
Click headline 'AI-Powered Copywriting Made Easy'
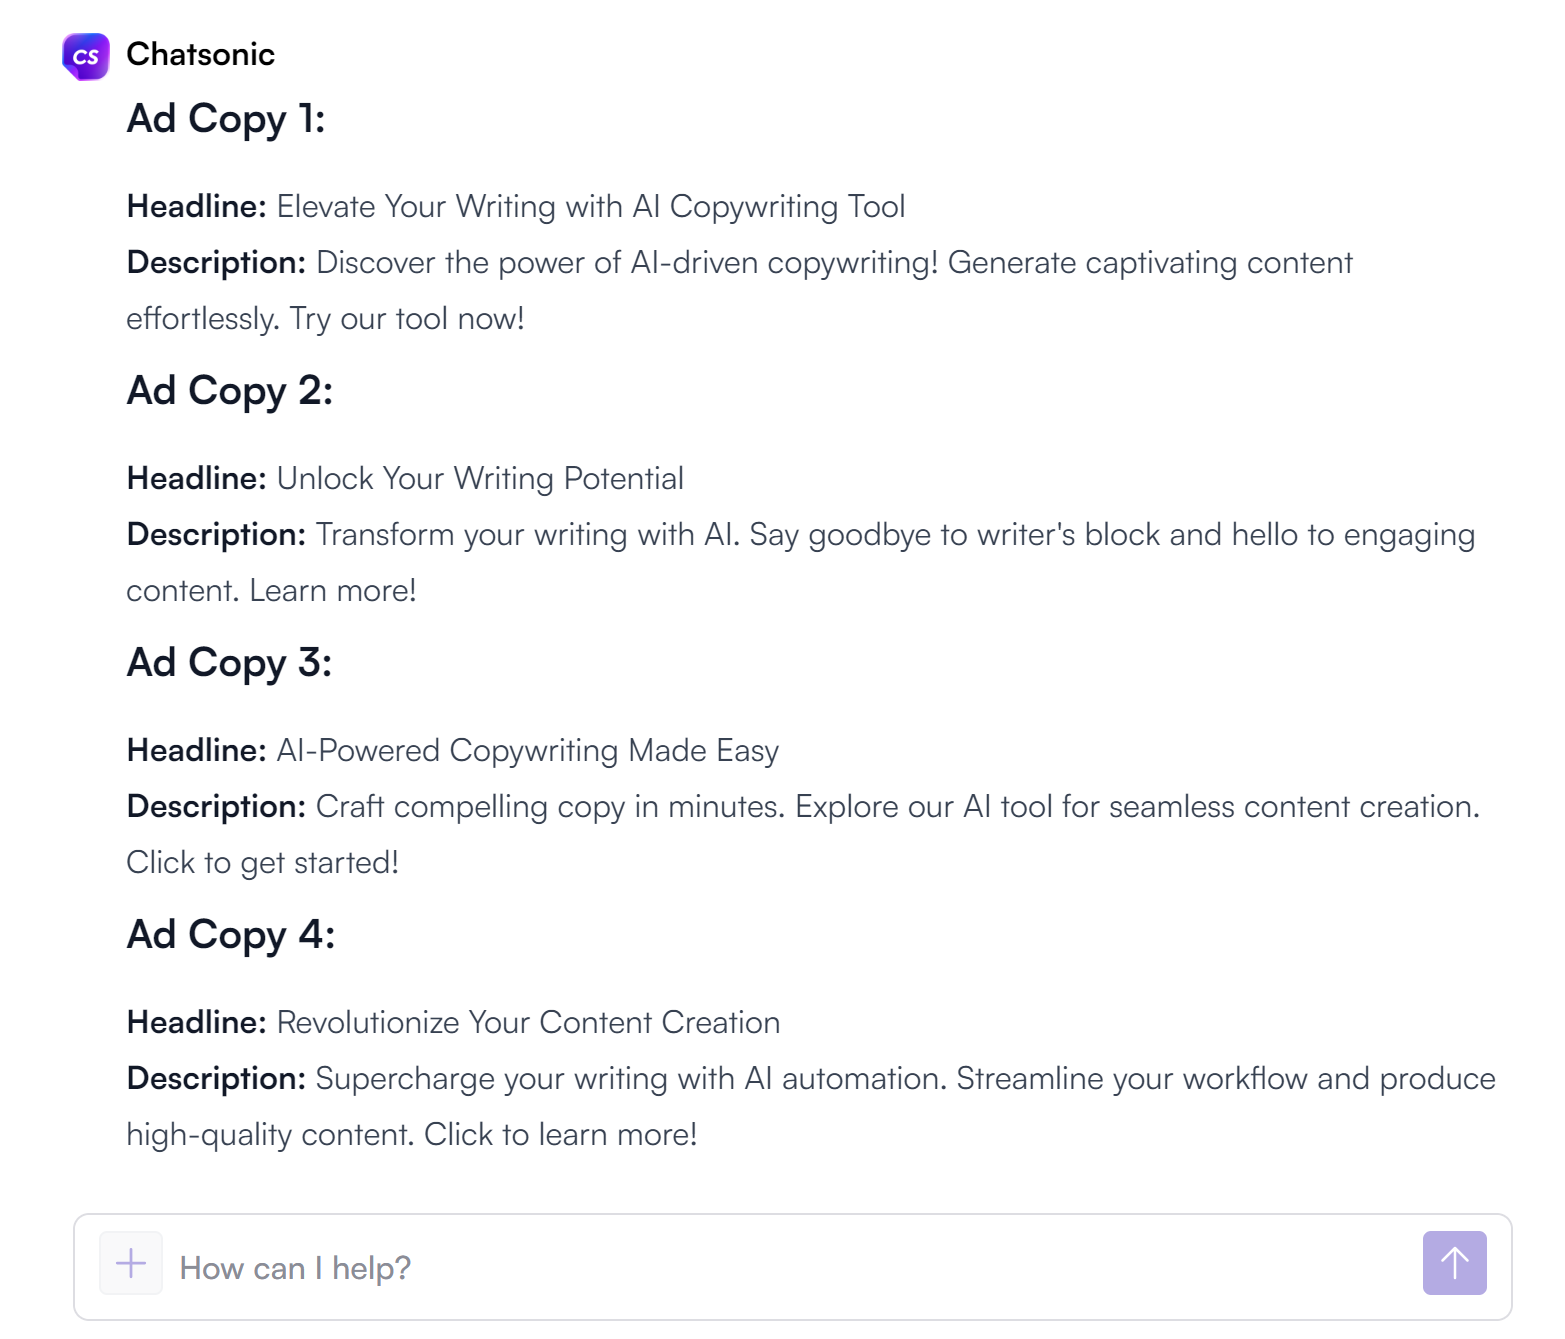click(x=527, y=751)
